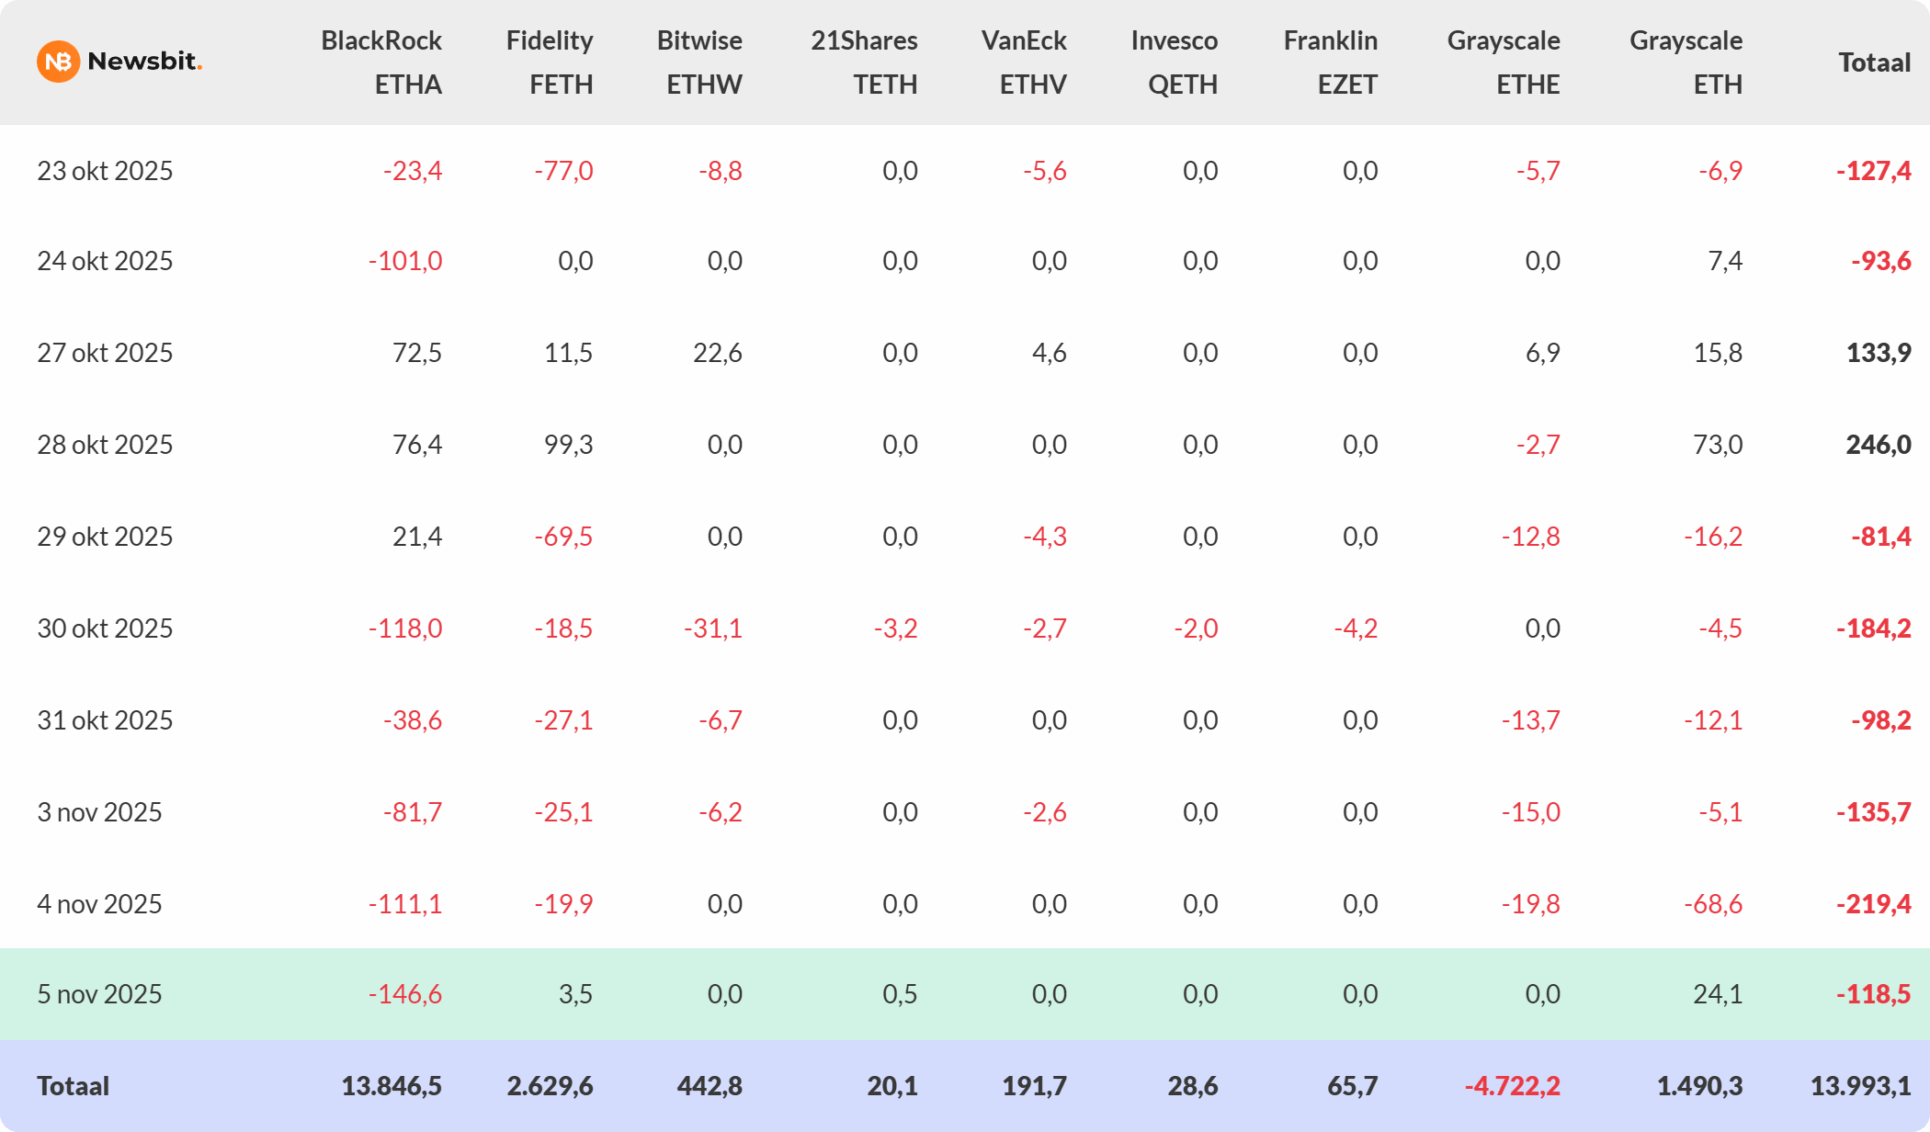Select the 246,0 total on 28 okt

click(1877, 444)
